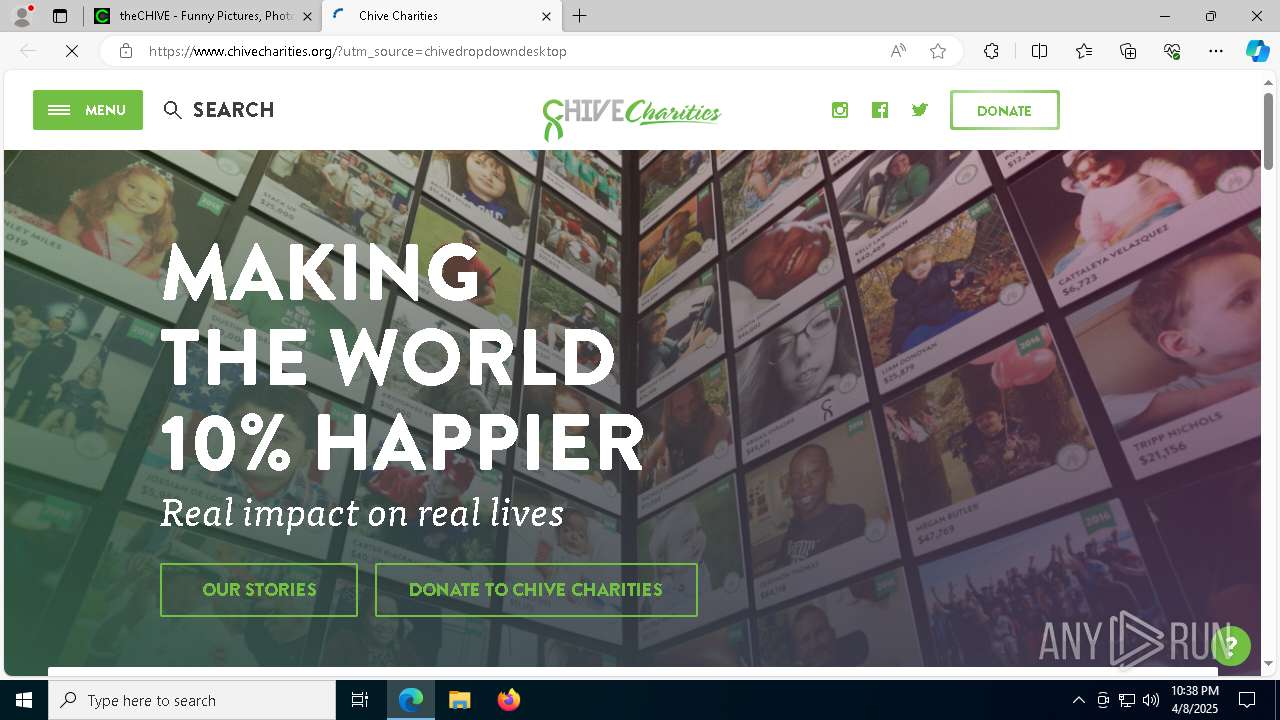The width and height of the screenshot is (1280, 720).
Task: Click the SEARCH magnifier icon
Action: coord(173,110)
